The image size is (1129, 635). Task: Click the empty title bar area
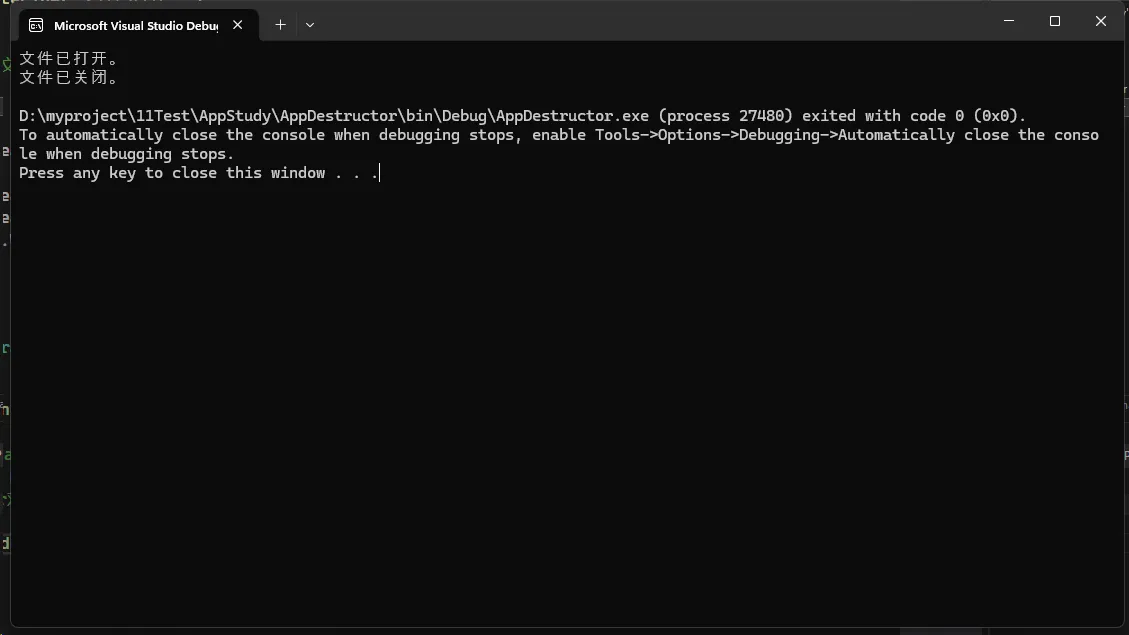[648, 22]
